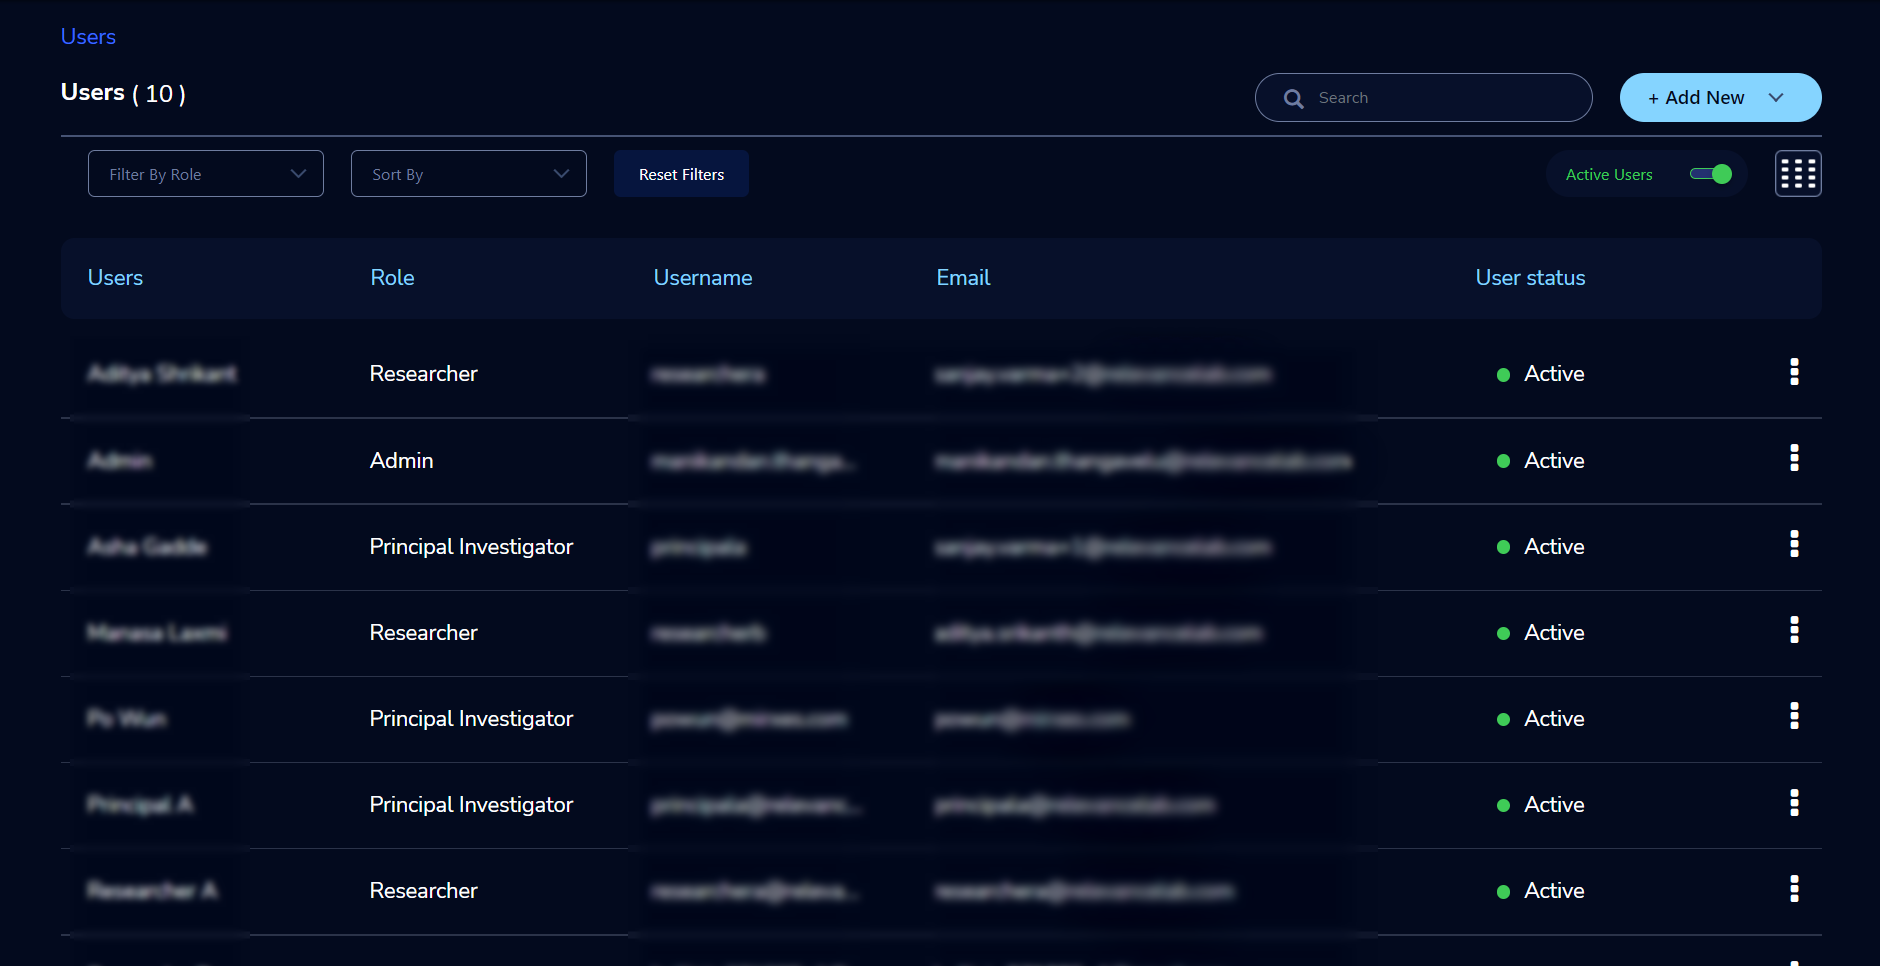Select the Email column header
This screenshot has width=1880, height=966.
coord(963,278)
